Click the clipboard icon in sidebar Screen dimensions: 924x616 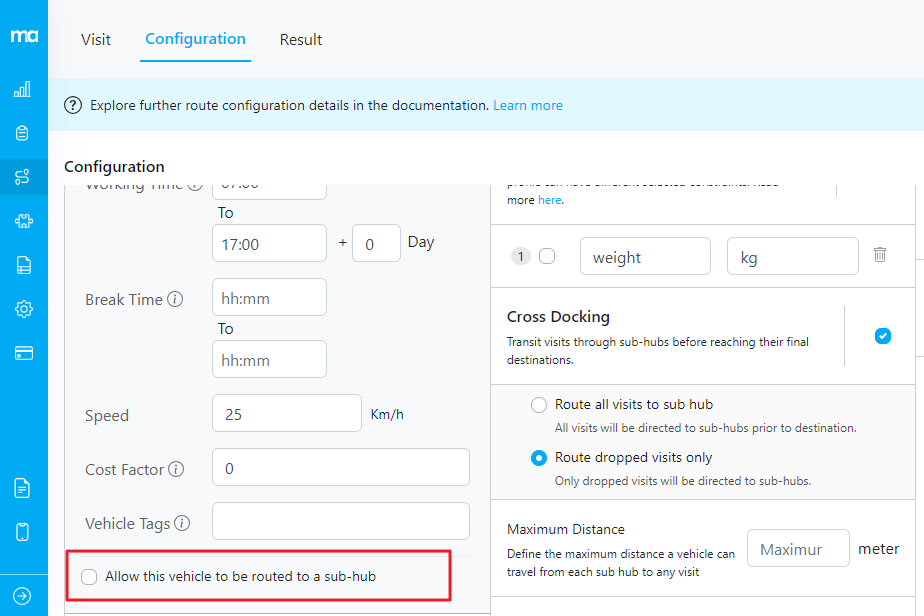(22, 133)
